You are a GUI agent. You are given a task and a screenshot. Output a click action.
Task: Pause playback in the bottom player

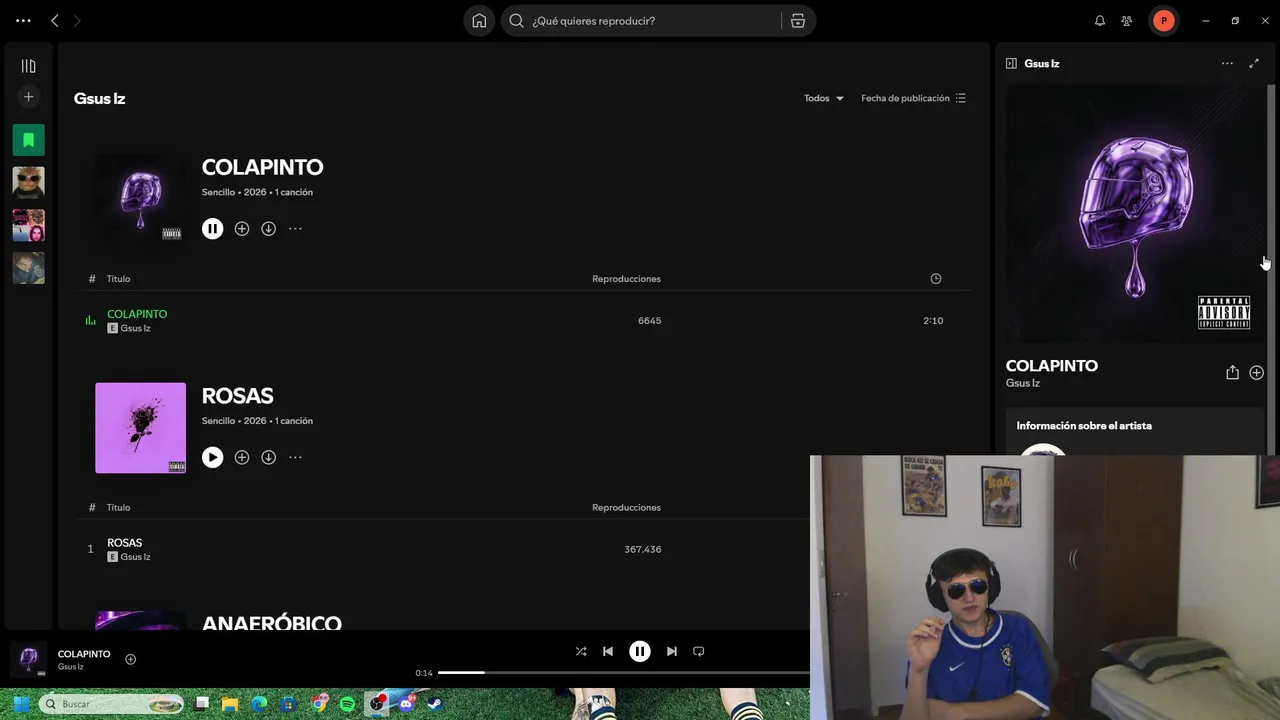point(640,651)
